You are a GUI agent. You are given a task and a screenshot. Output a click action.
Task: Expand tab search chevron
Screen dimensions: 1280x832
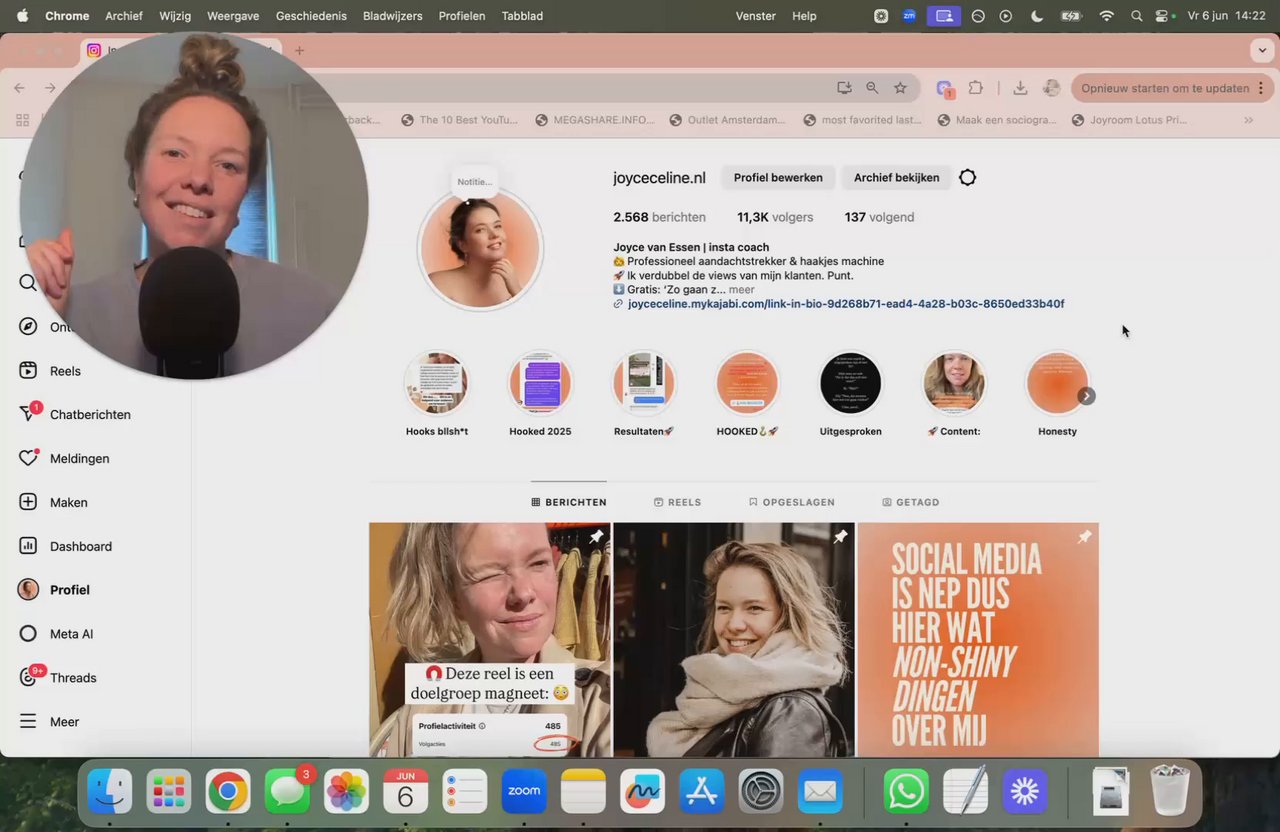pos(1261,50)
